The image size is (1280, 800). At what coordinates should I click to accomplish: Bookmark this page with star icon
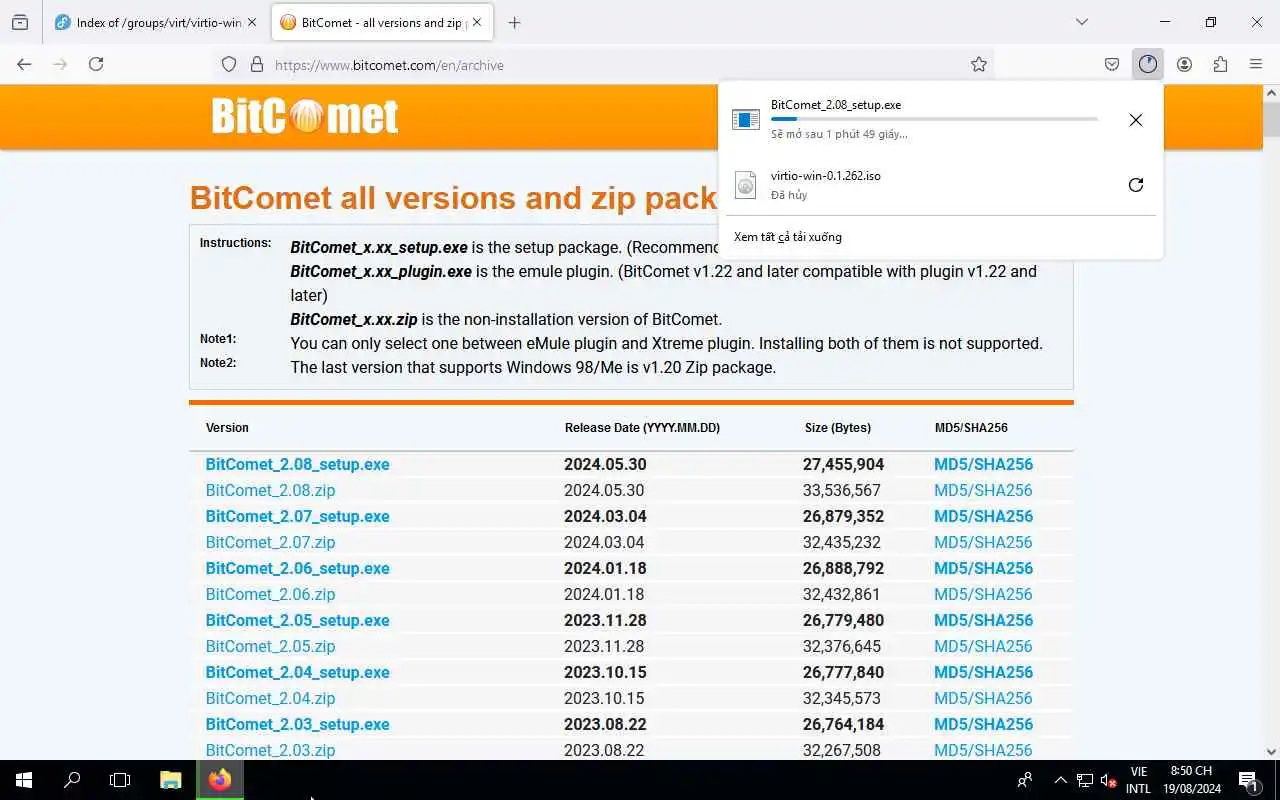click(979, 64)
